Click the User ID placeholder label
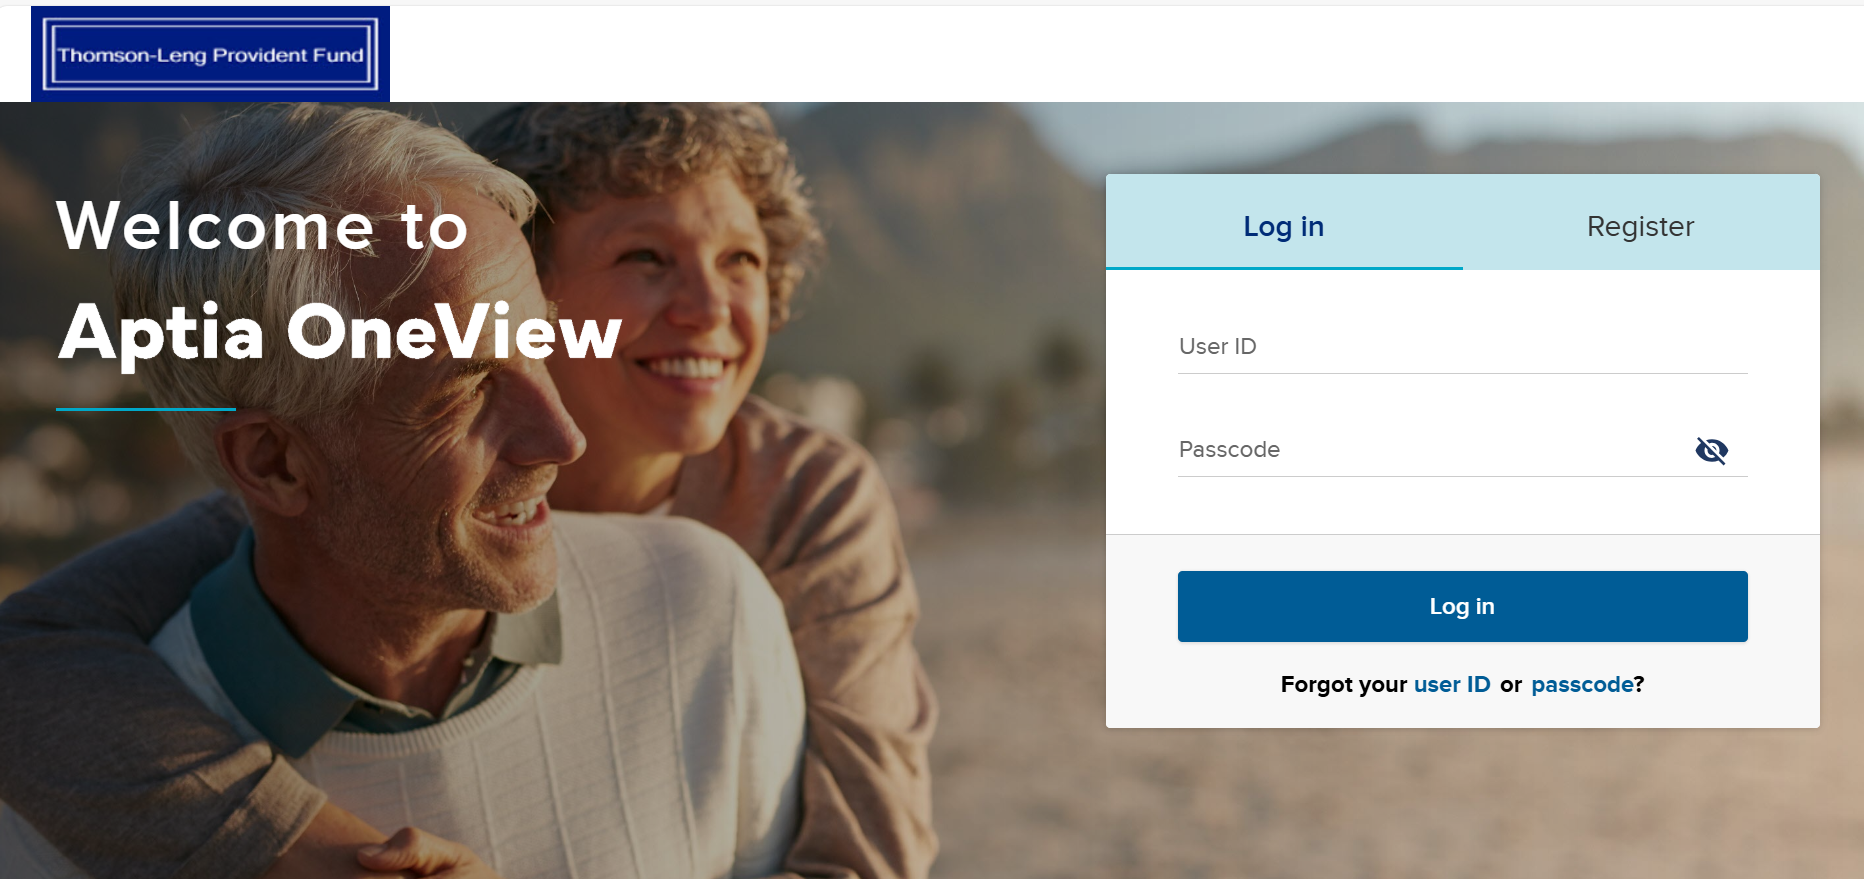This screenshot has width=1864, height=879. pyautogui.click(x=1217, y=346)
